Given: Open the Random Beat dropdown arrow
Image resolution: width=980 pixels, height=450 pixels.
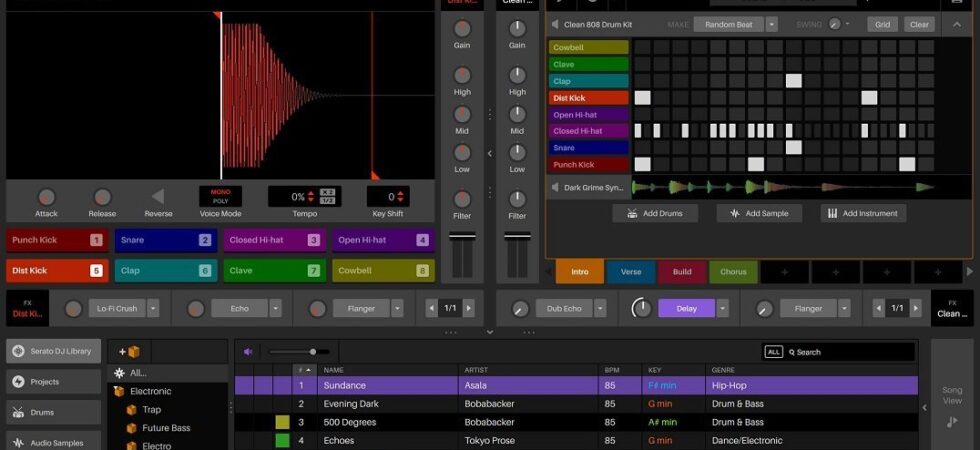Looking at the screenshot, I should tap(772, 25).
